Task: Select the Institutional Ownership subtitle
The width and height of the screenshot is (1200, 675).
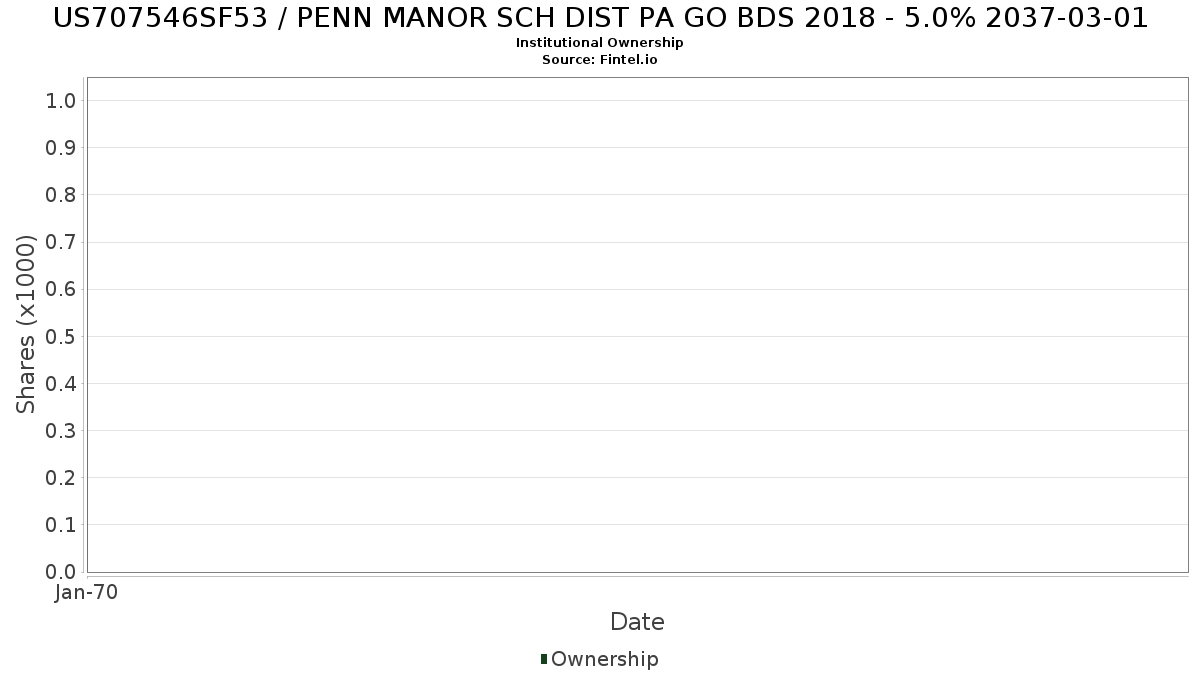Action: pos(599,43)
